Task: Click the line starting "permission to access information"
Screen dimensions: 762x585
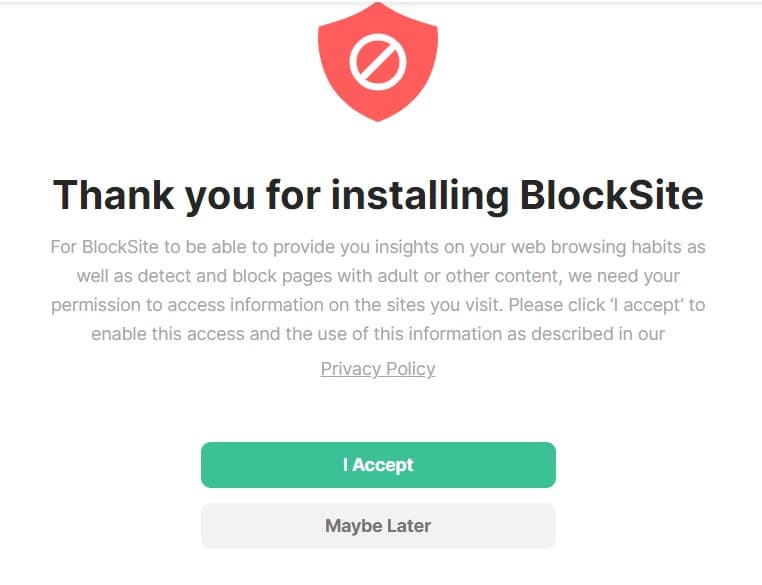Action: (378, 304)
